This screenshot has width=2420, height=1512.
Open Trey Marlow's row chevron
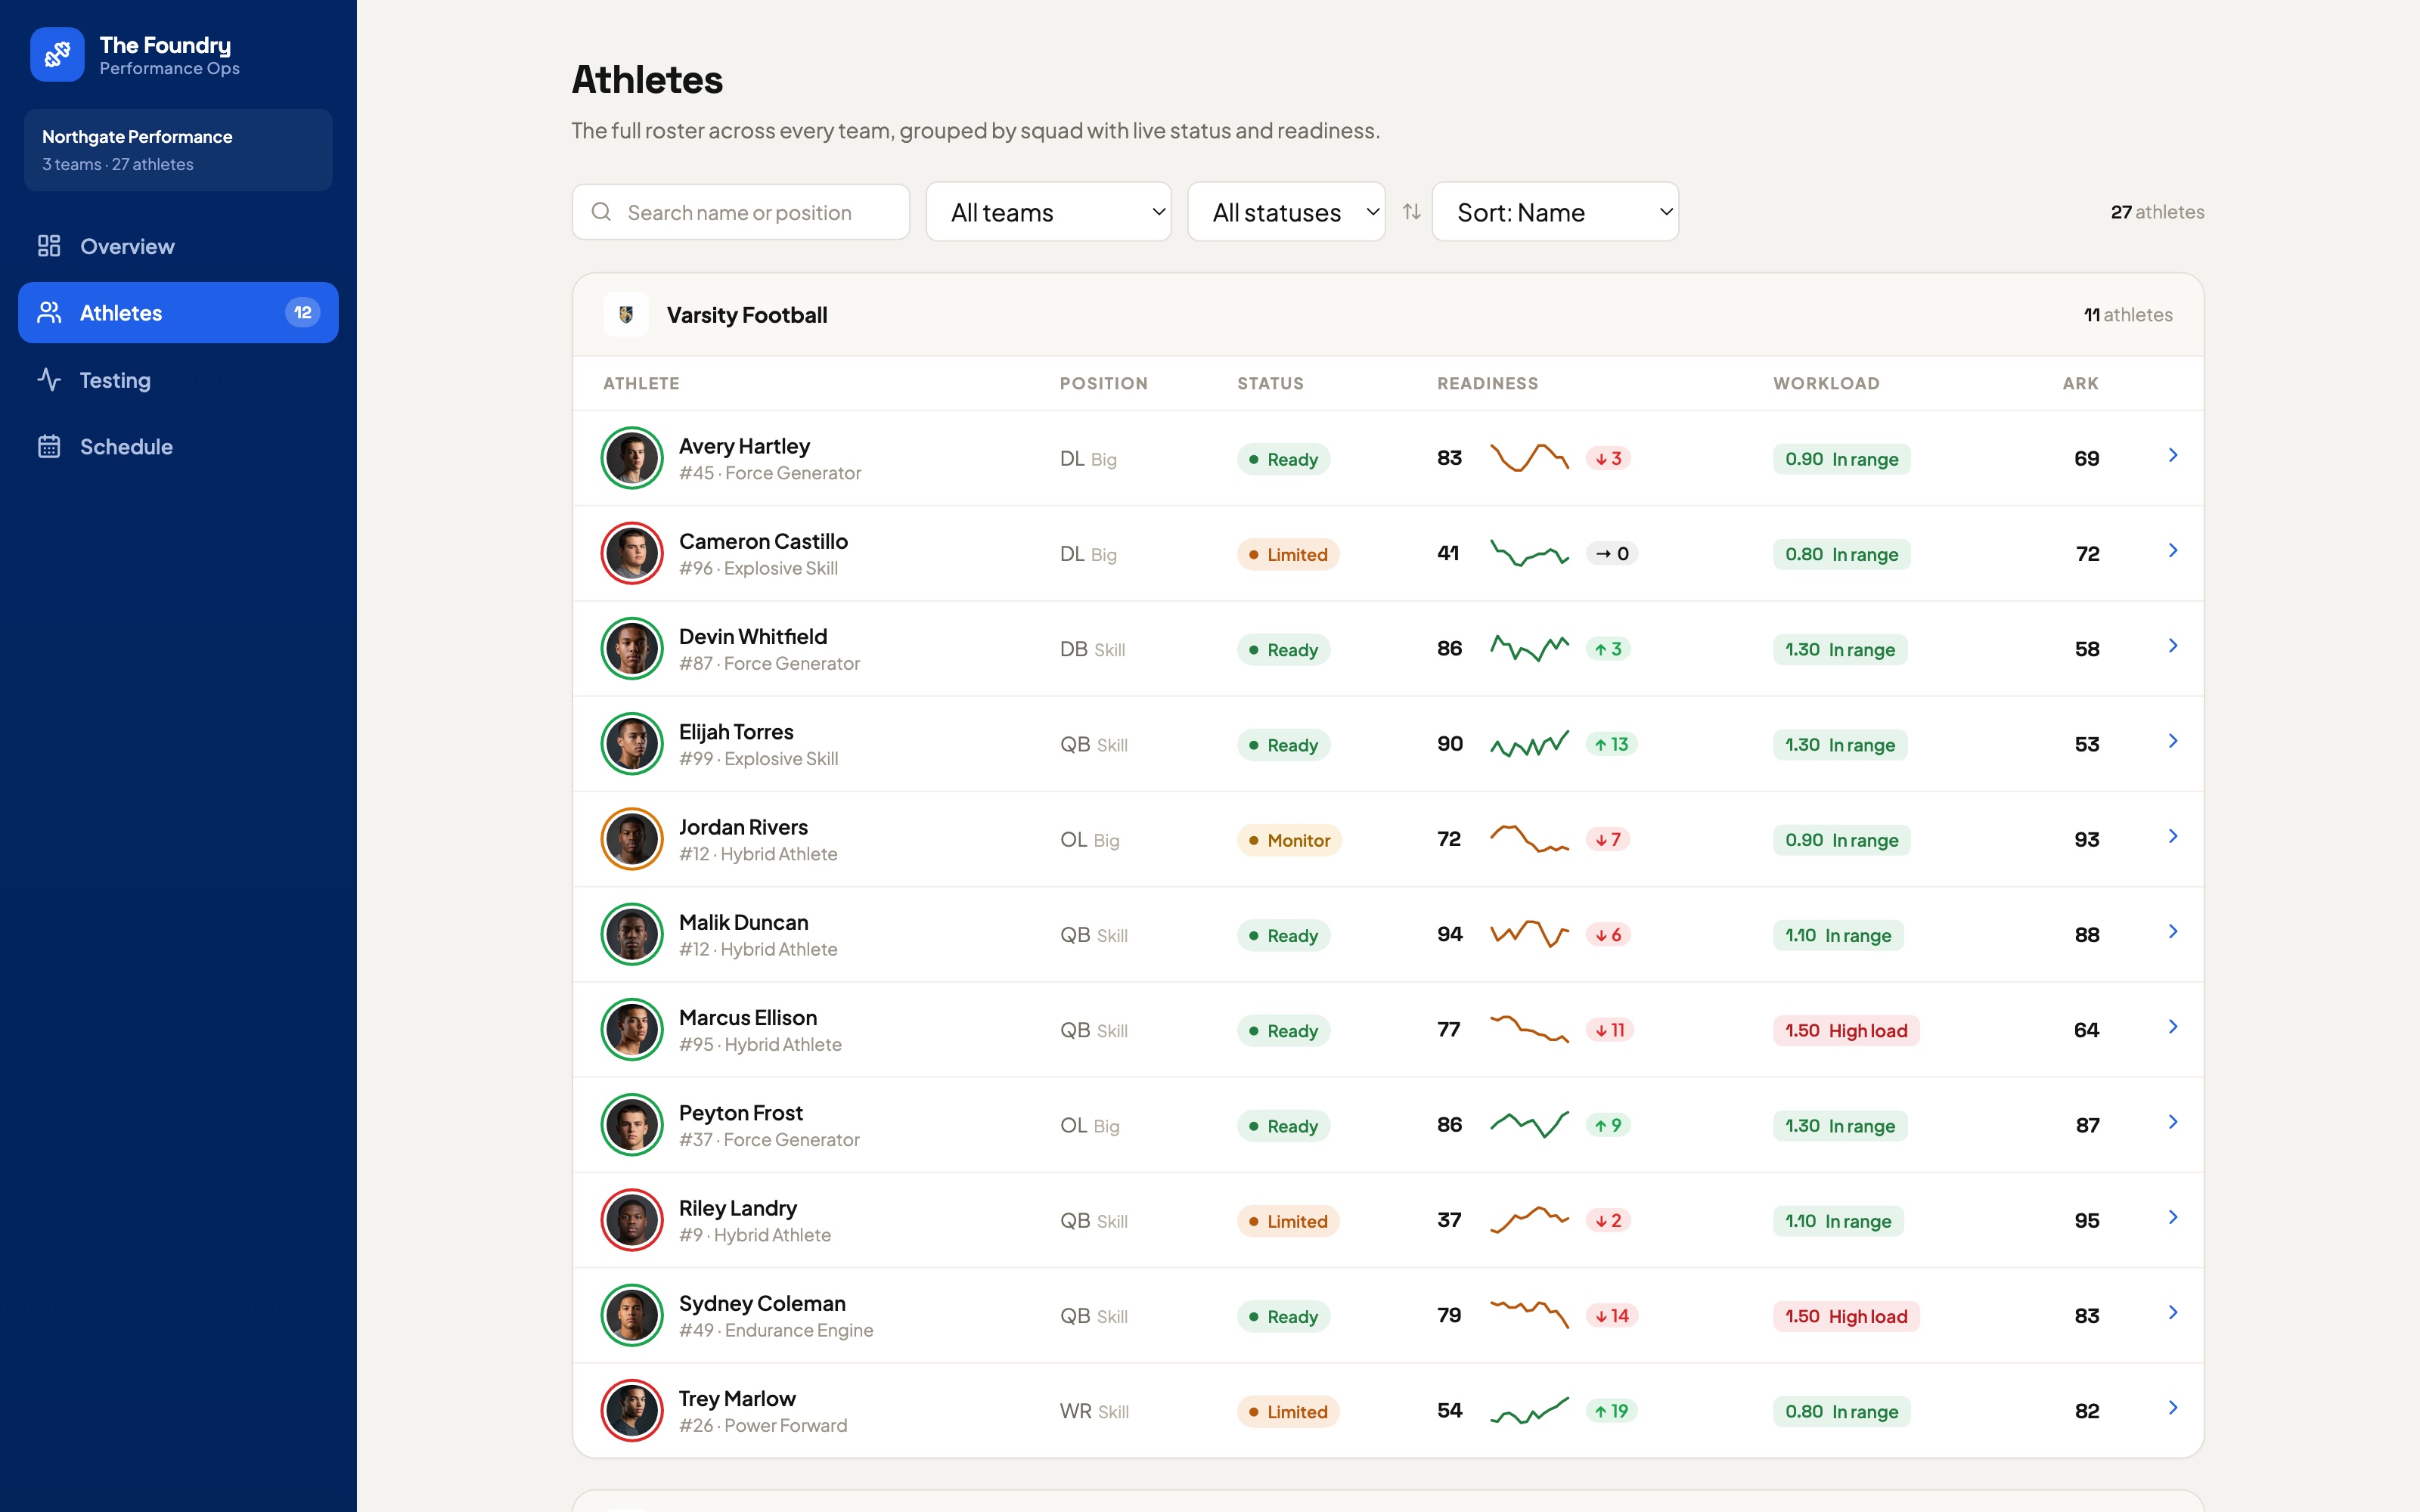pyautogui.click(x=2173, y=1408)
